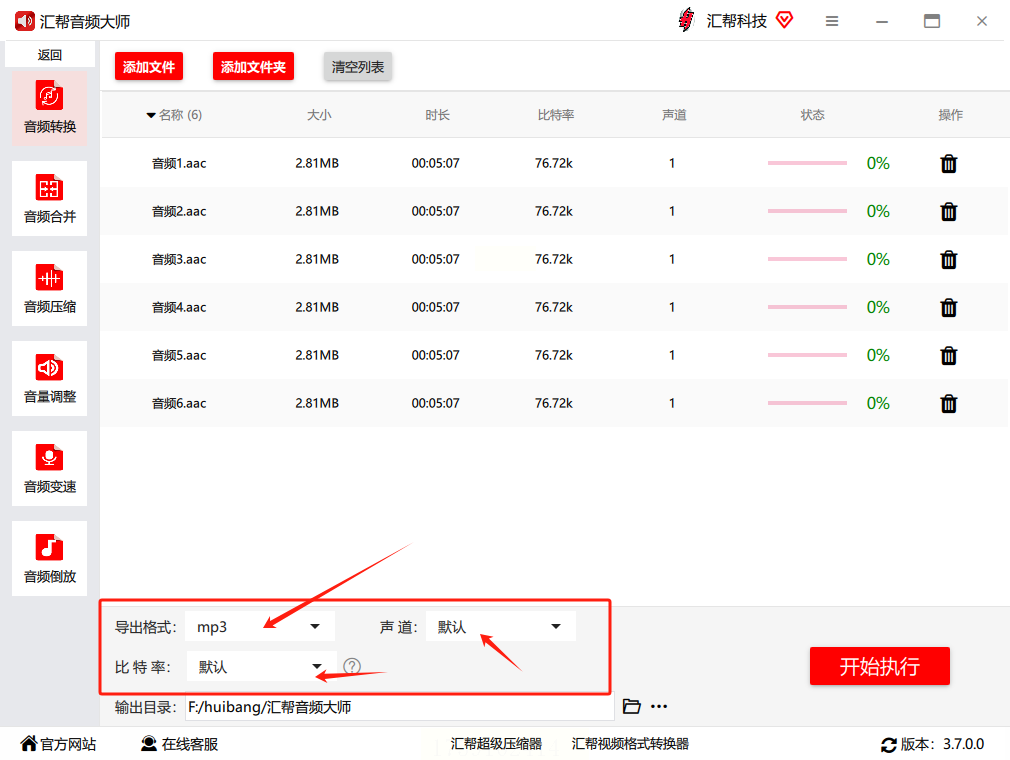The width and height of the screenshot is (1010, 760).
Task: Expand the 声道 channel dropdown
Action: point(500,627)
